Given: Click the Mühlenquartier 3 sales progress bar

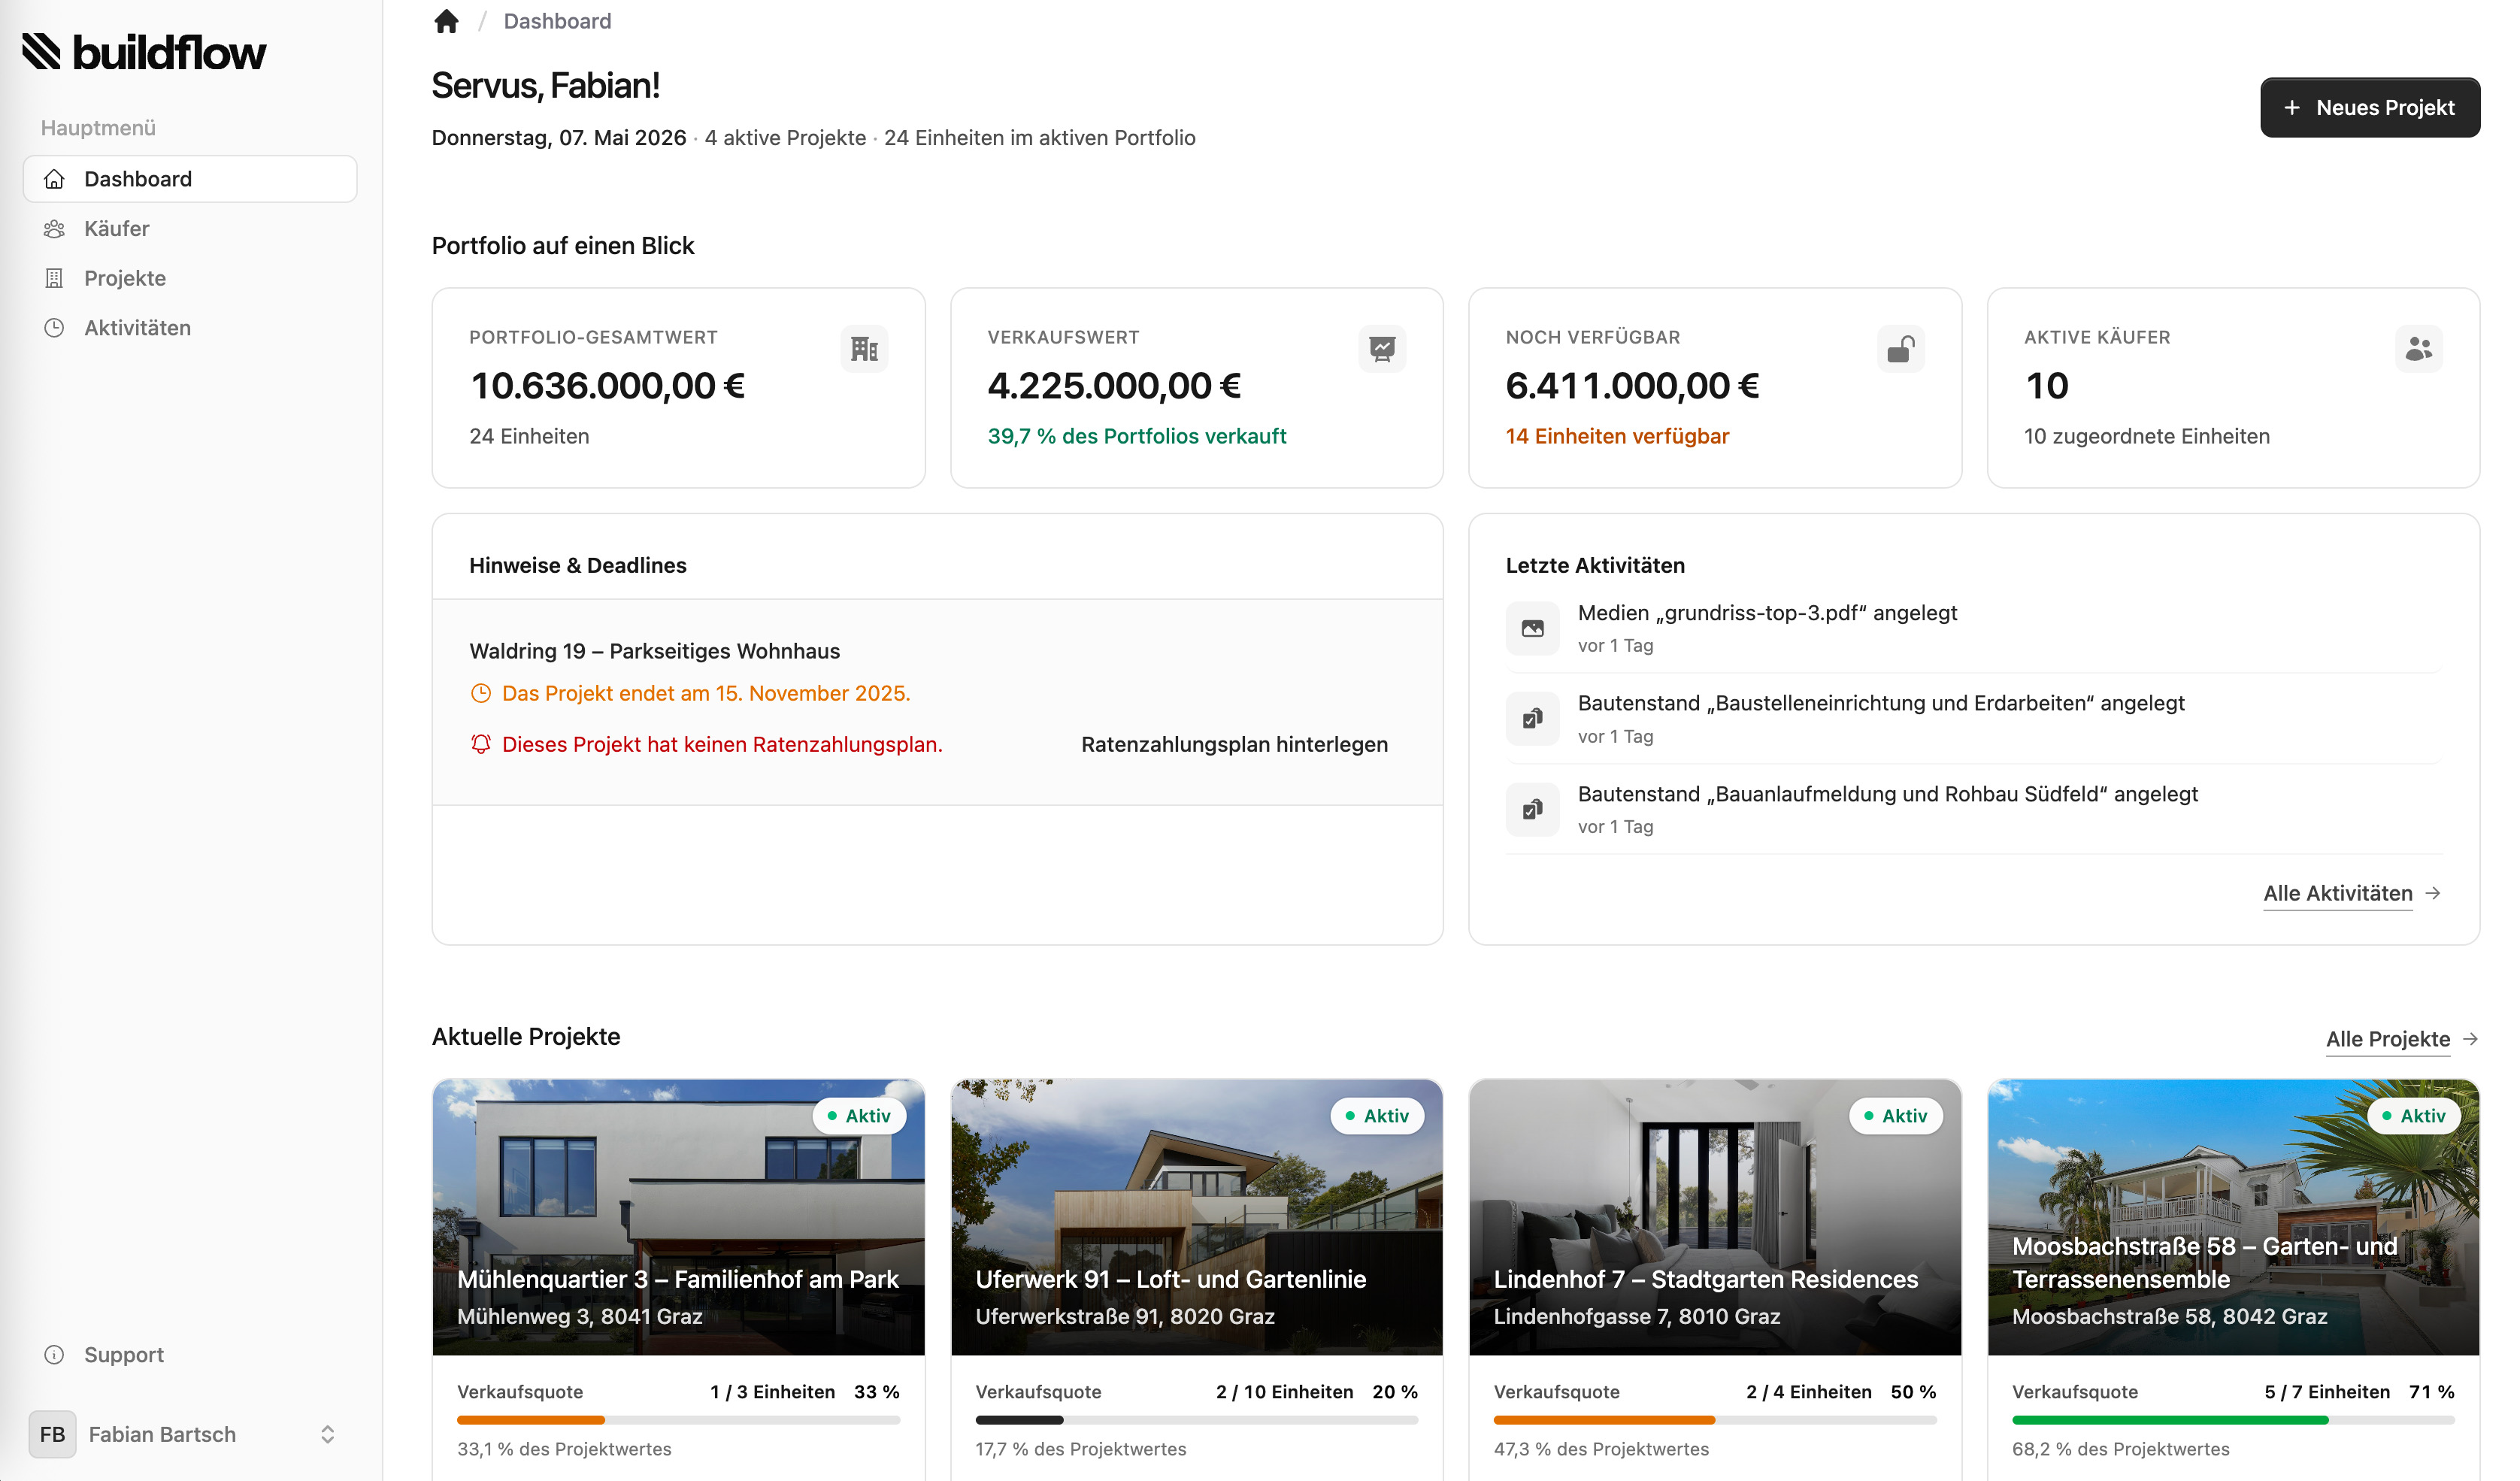Looking at the screenshot, I should click(x=679, y=1421).
